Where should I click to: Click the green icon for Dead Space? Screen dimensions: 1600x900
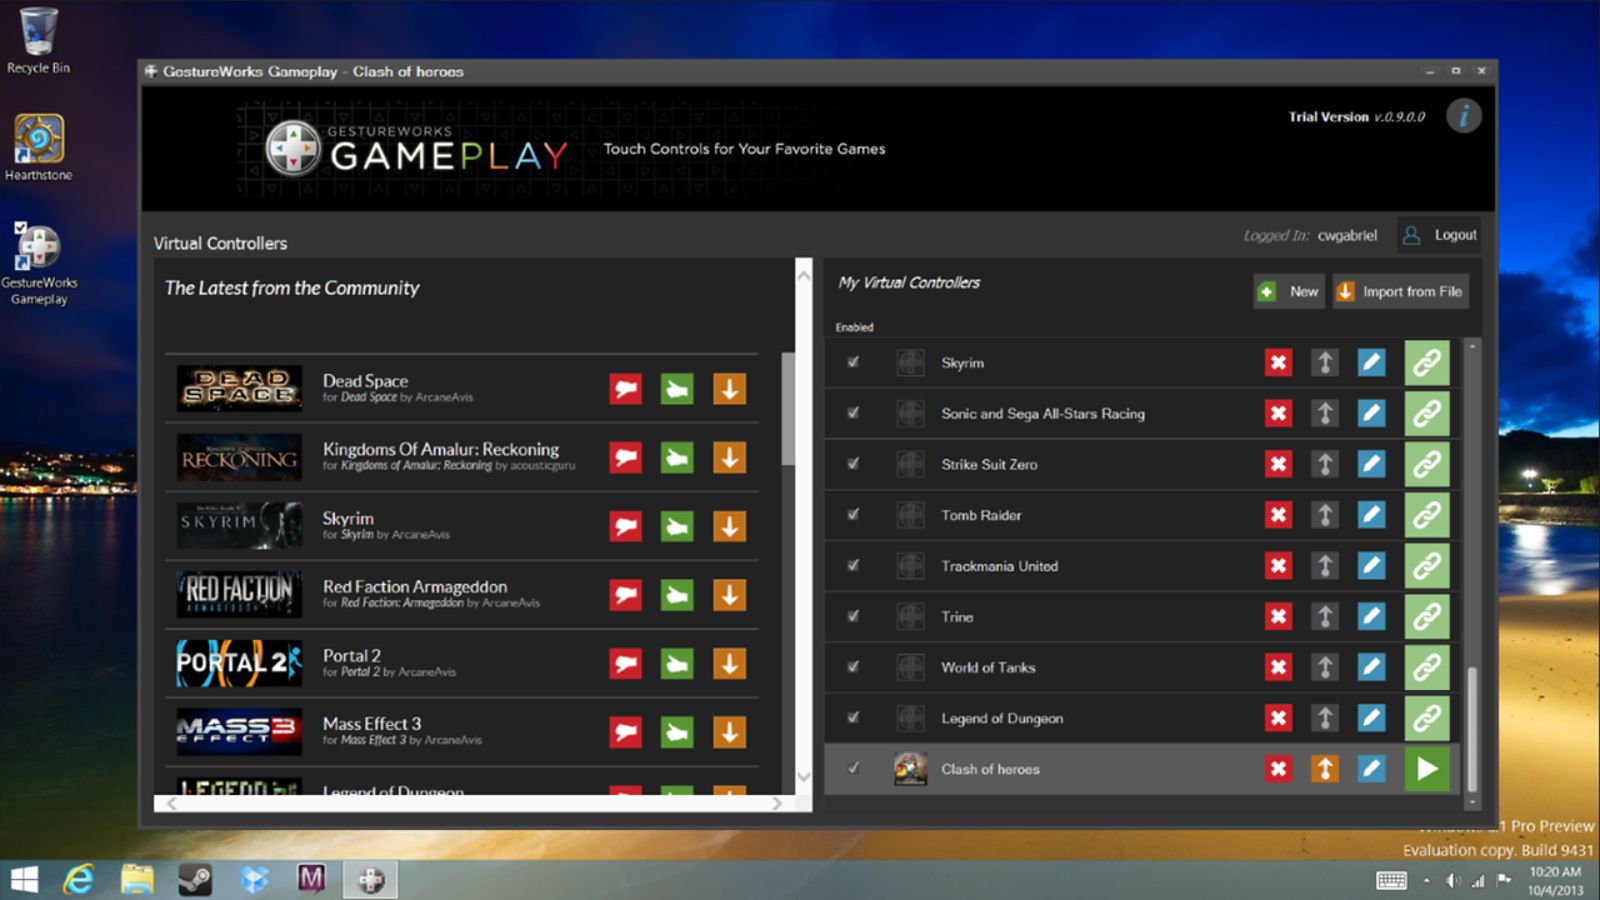tap(677, 389)
